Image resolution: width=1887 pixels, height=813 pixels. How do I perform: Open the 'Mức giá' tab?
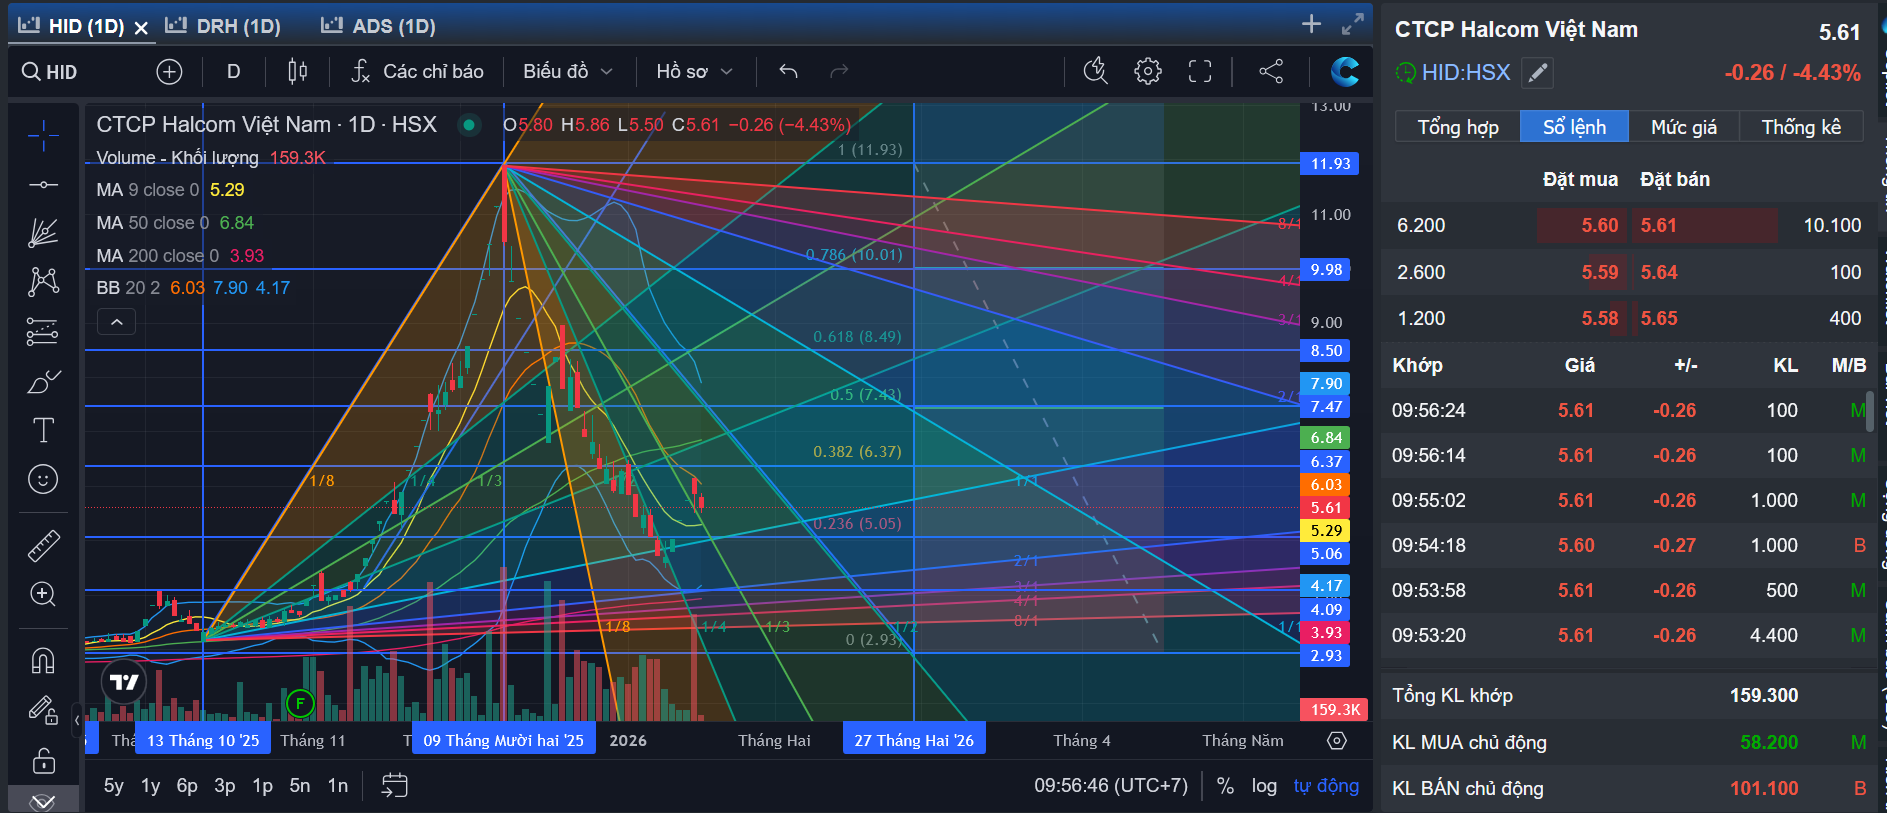click(x=1684, y=127)
